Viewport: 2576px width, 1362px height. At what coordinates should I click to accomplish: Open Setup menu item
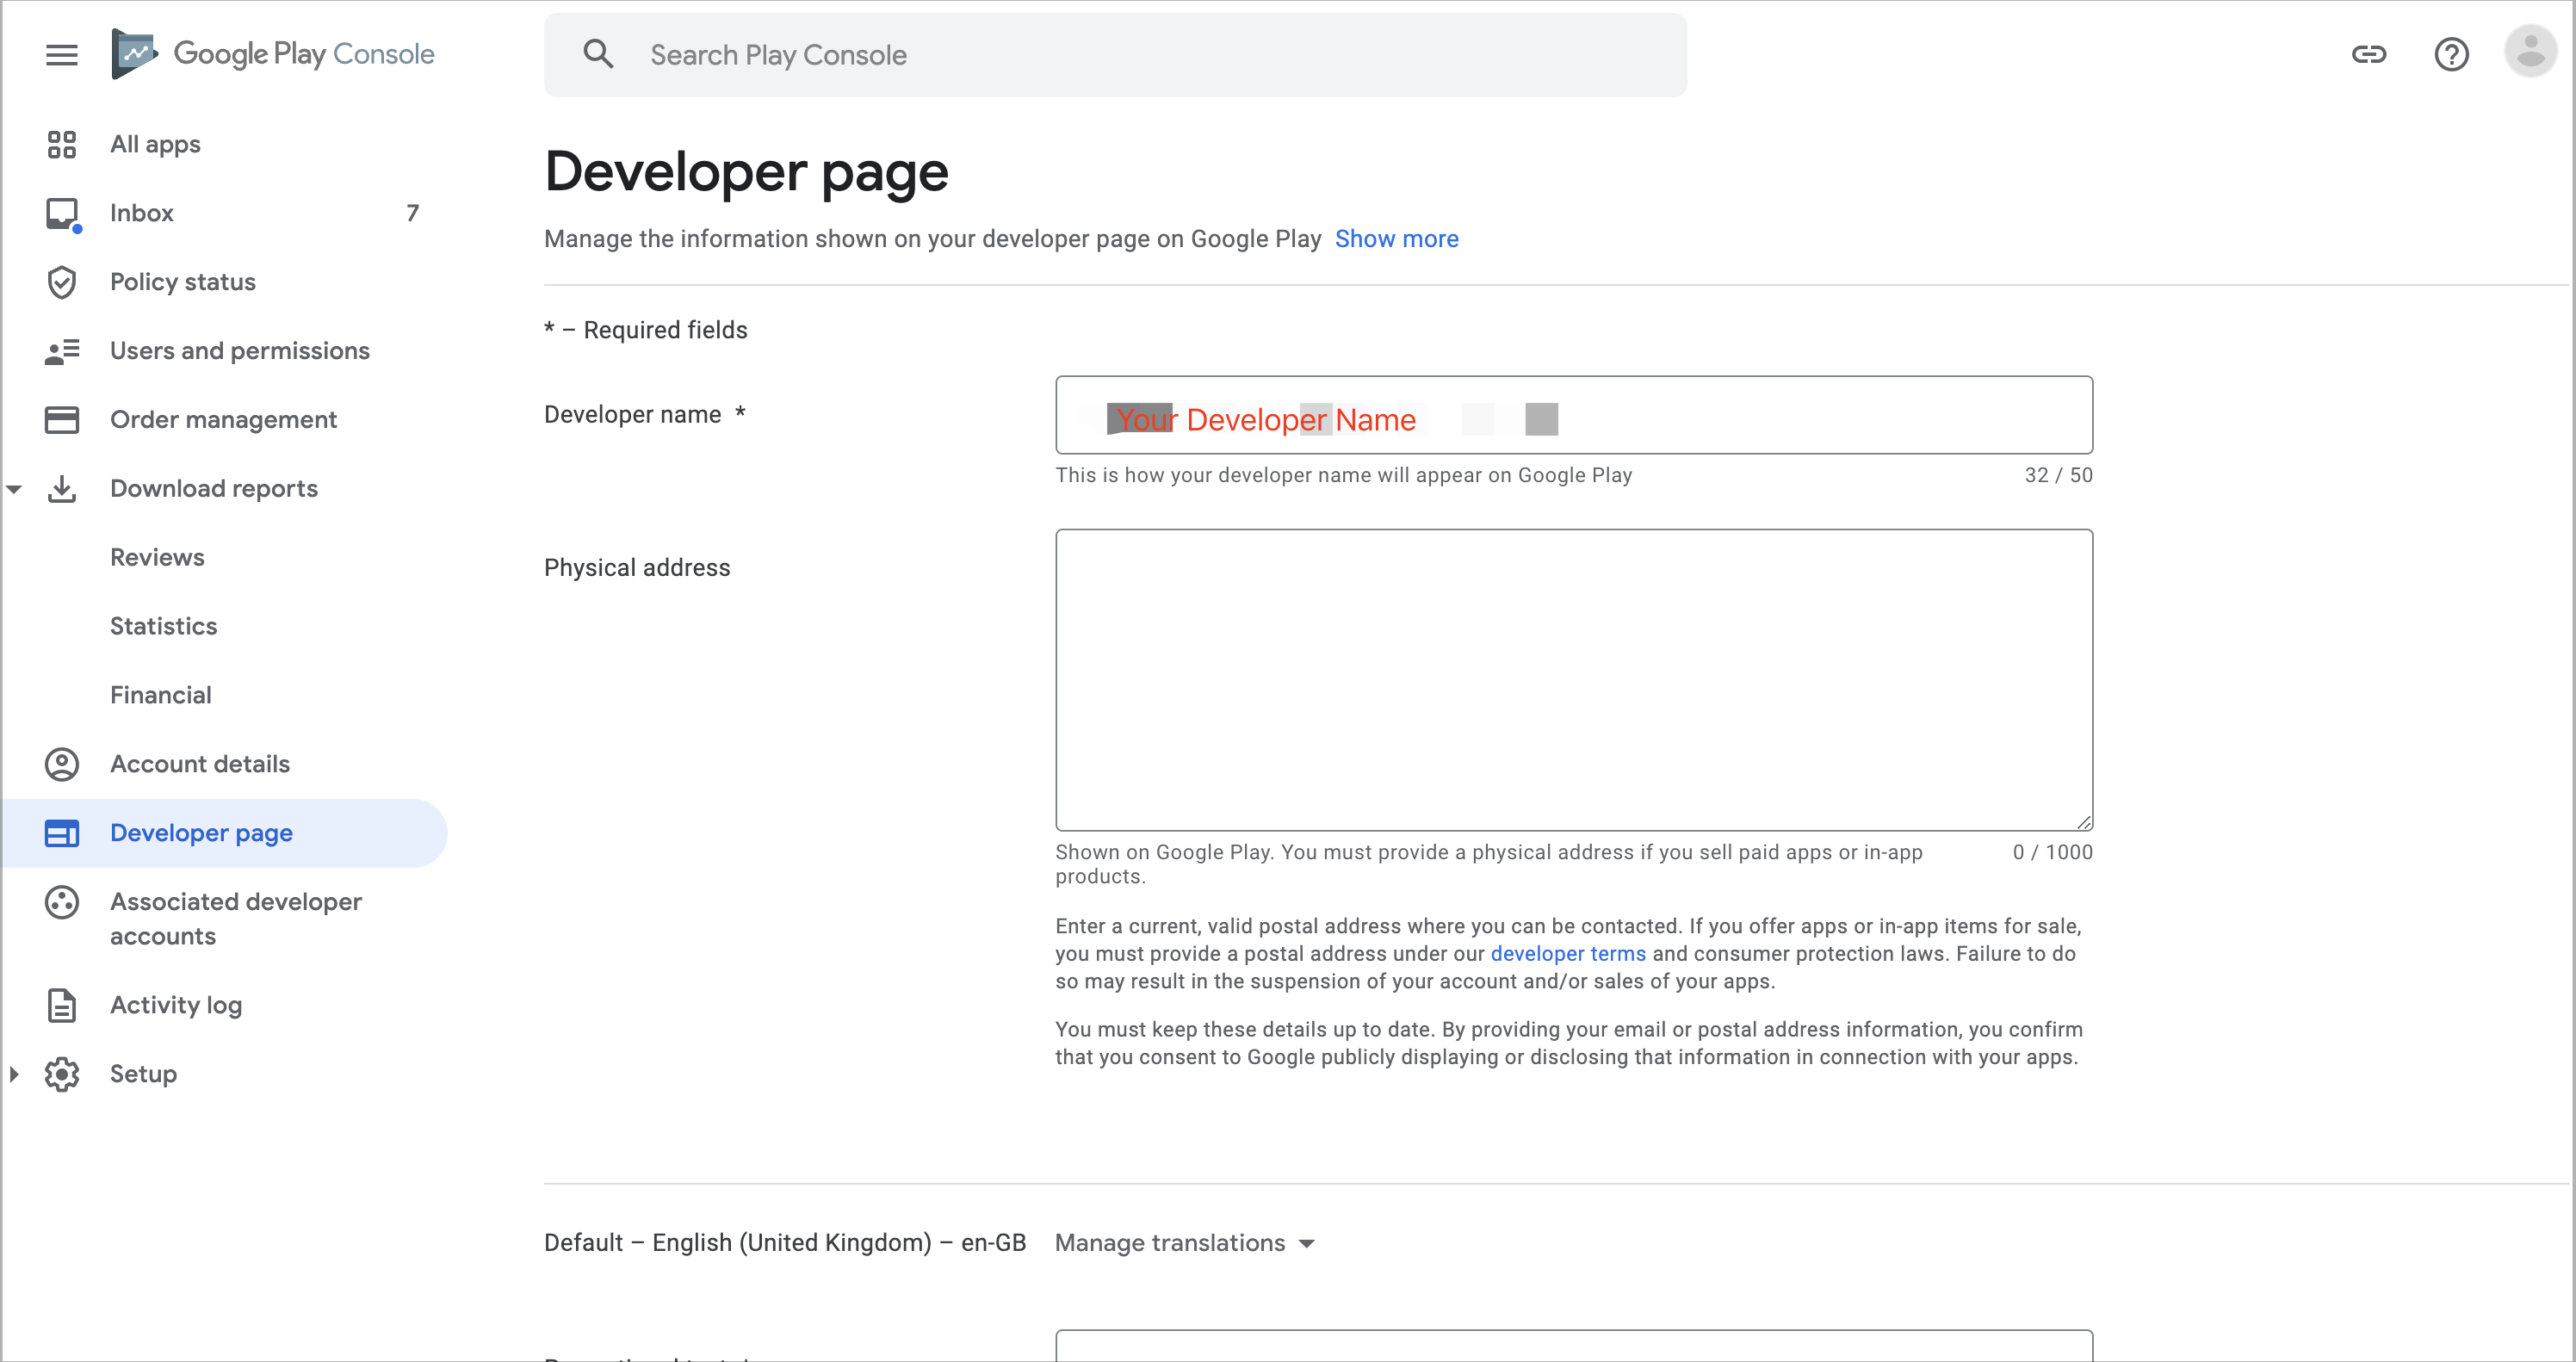click(x=143, y=1074)
